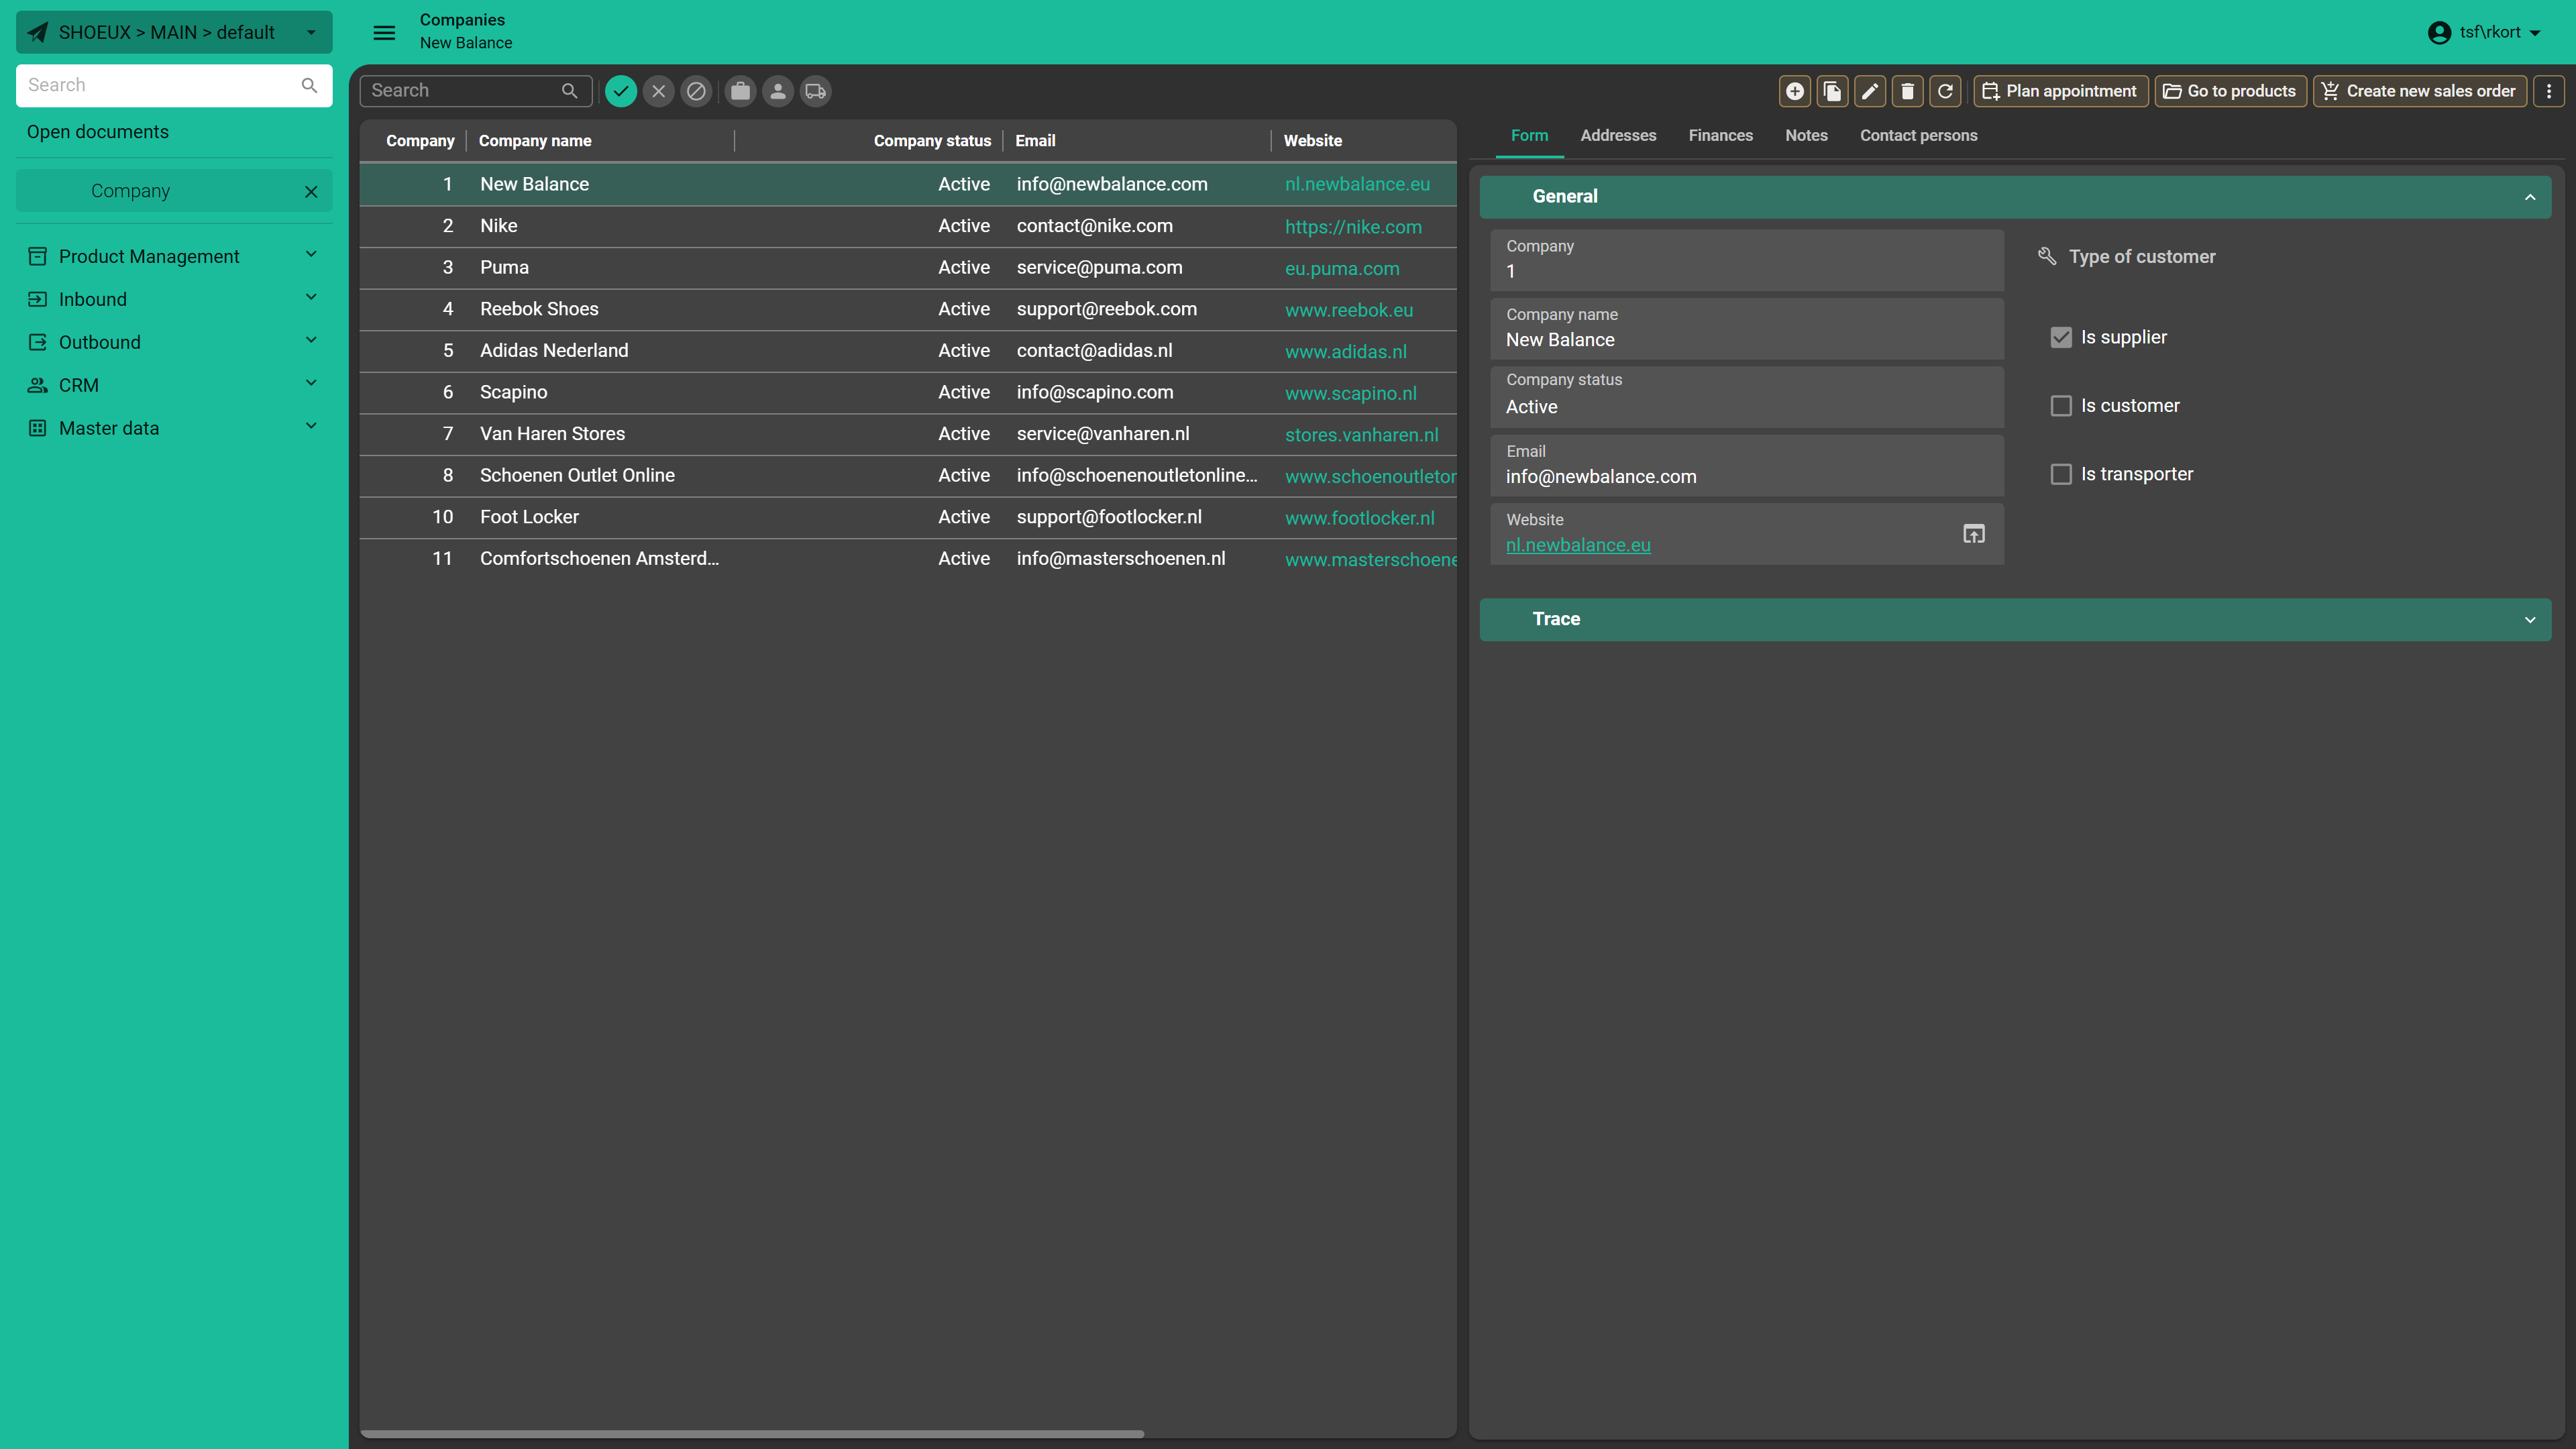Image resolution: width=2576 pixels, height=1449 pixels.
Task: Click Create new sales order button
Action: click(x=2420, y=91)
